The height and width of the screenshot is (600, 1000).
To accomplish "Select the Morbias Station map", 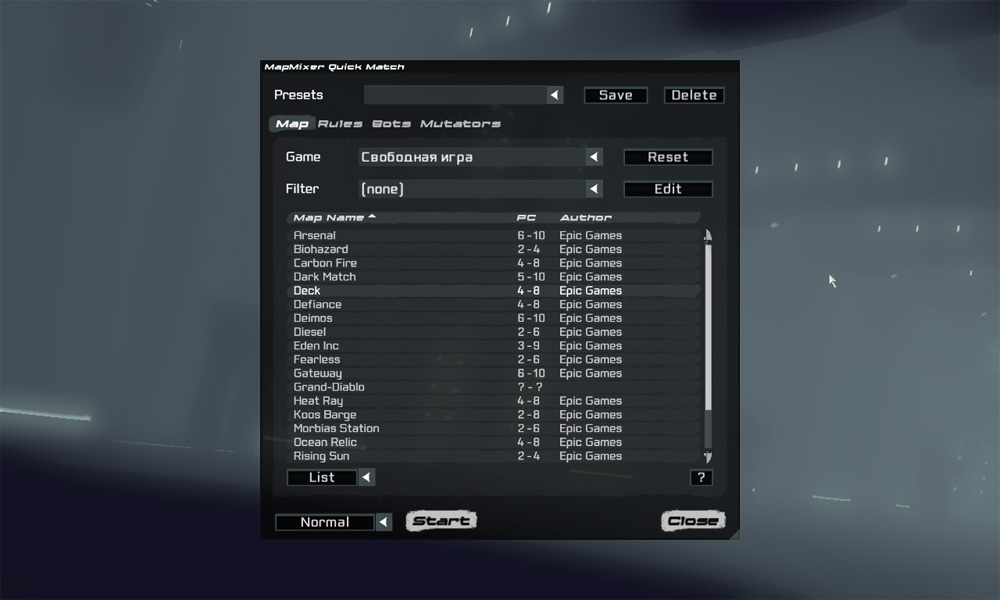I will 494,428.
